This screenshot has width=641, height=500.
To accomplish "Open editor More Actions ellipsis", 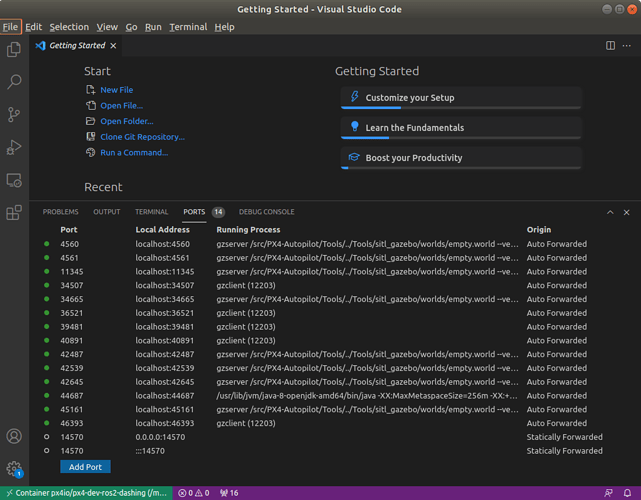I will (626, 45).
